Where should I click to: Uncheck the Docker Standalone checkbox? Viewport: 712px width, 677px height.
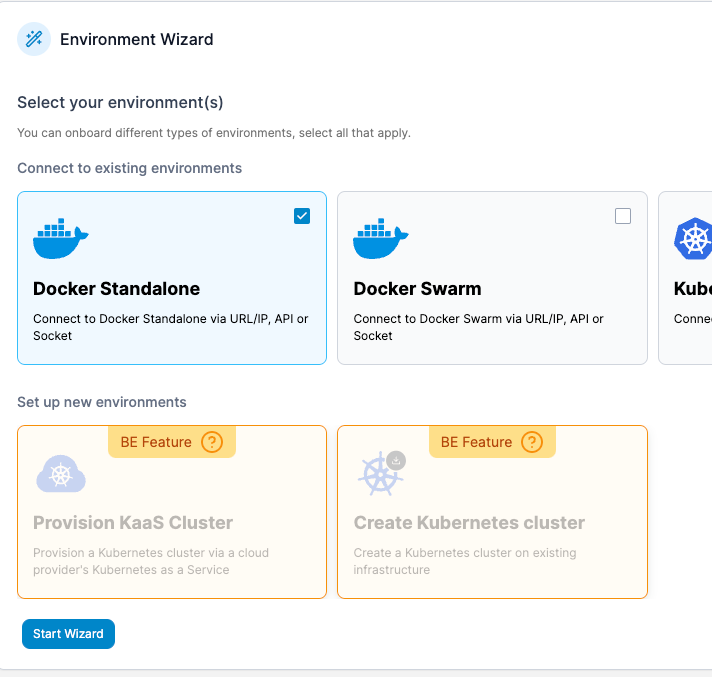point(302,216)
